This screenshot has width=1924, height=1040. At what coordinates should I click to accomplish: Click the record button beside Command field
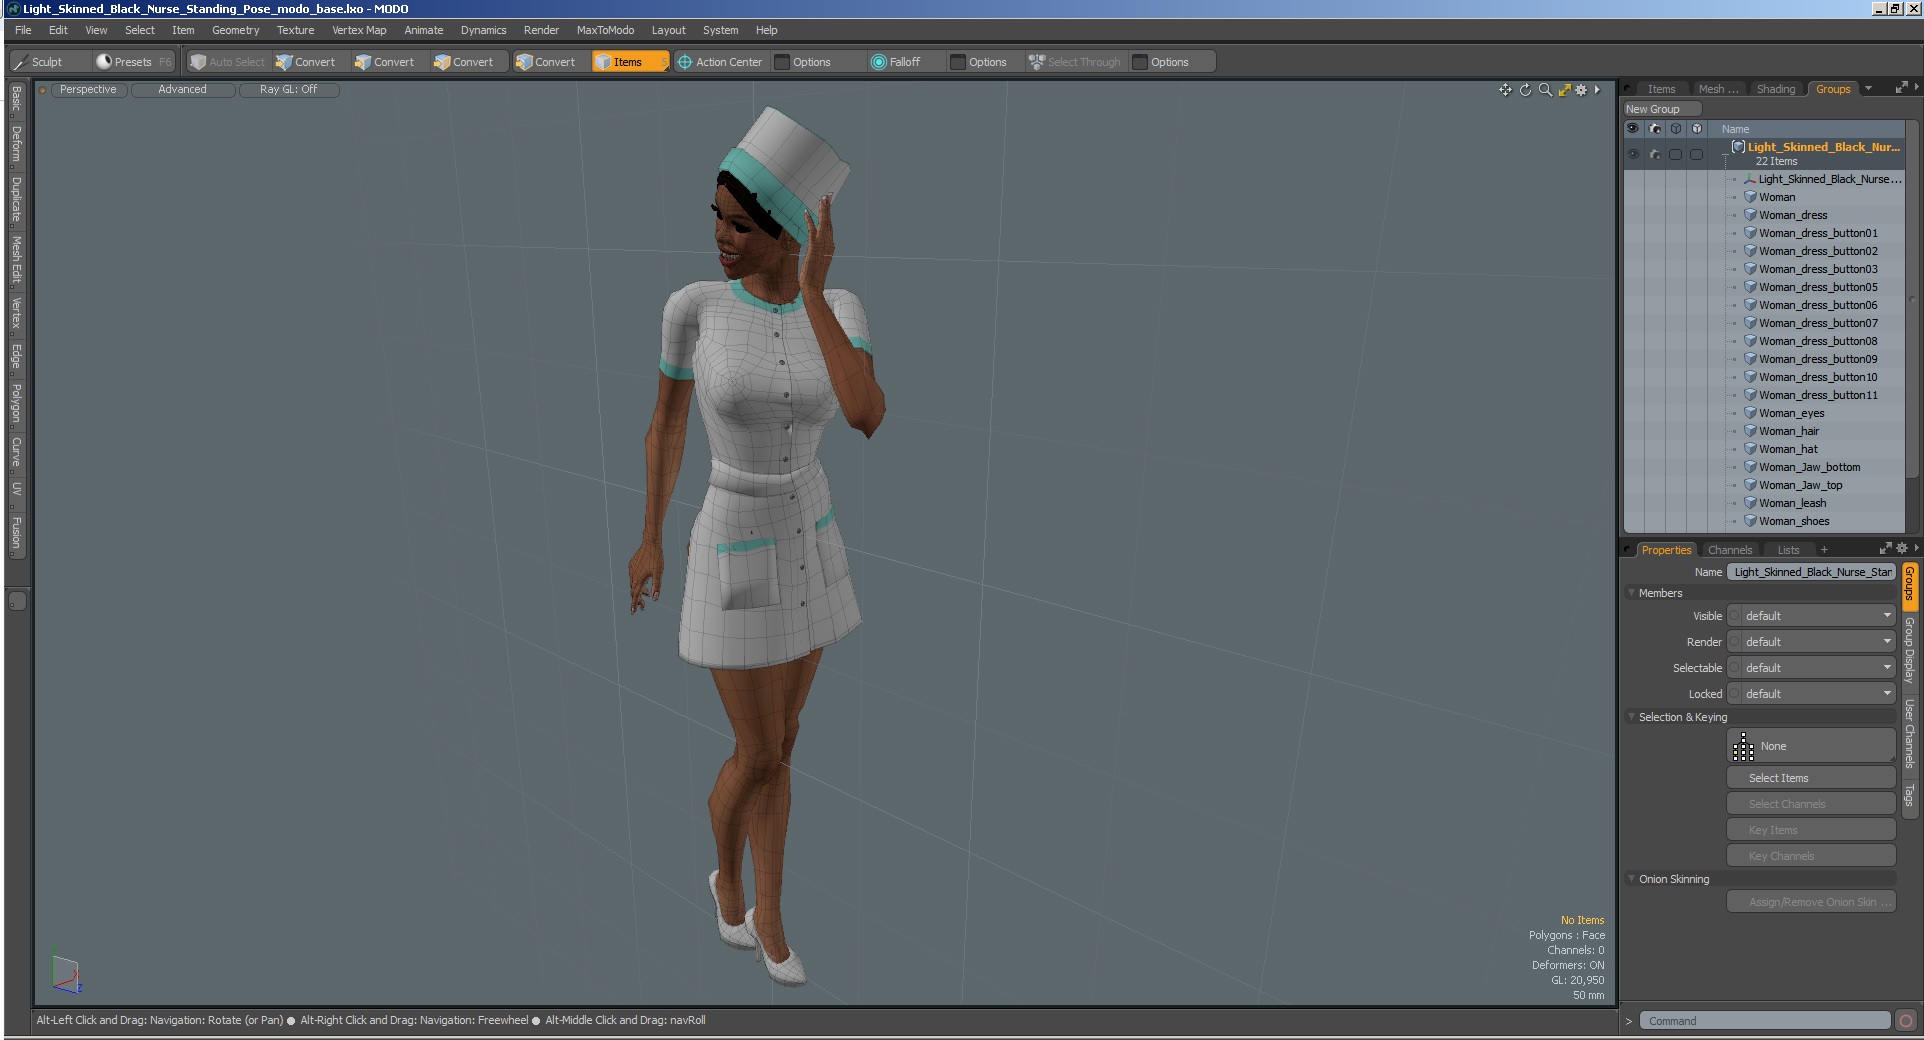pyautogui.click(x=1906, y=1021)
